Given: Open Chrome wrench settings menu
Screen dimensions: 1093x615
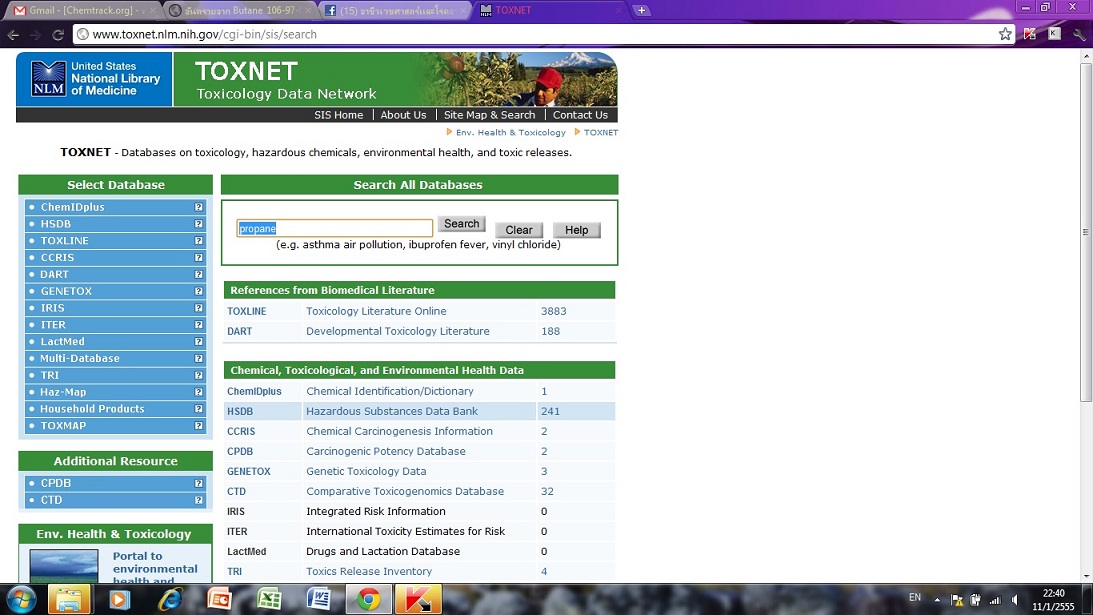Looking at the screenshot, I should [x=1079, y=34].
